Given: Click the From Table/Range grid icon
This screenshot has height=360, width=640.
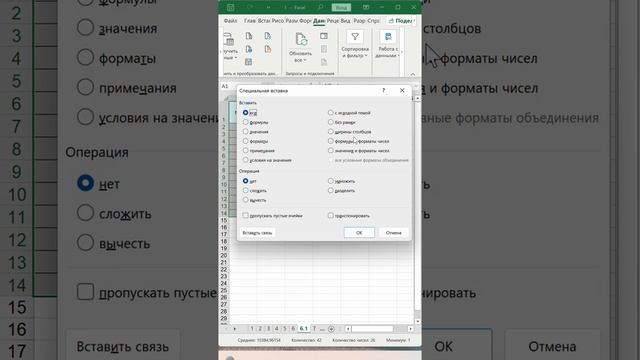Looking at the screenshot, I should pyautogui.click(x=249, y=62).
